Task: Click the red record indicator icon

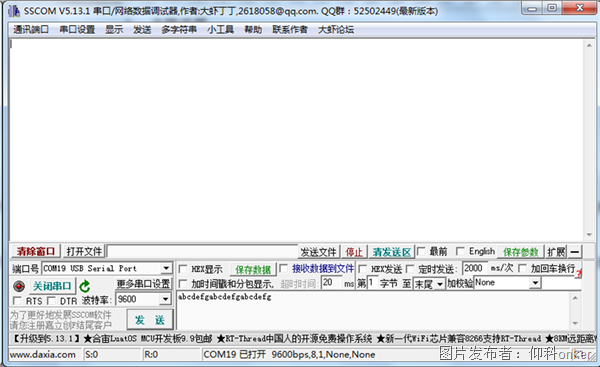Action: 18,286
